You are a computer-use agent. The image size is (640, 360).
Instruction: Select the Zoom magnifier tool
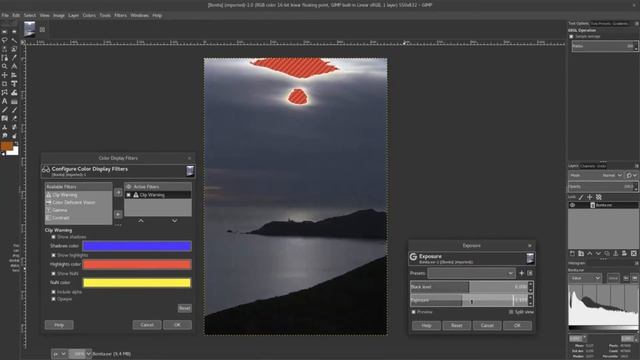(x=4, y=66)
